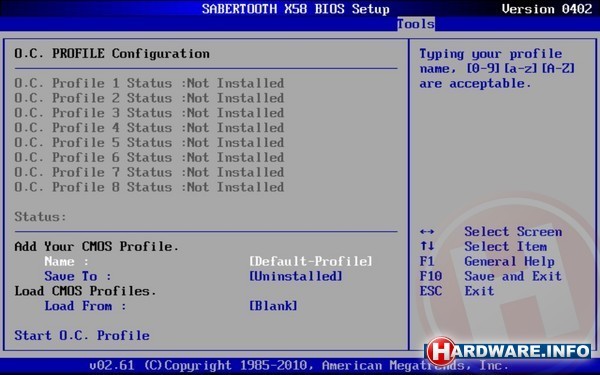Click the Typing your profile name help text
Screen dimensions: 600x375
click(x=497, y=69)
